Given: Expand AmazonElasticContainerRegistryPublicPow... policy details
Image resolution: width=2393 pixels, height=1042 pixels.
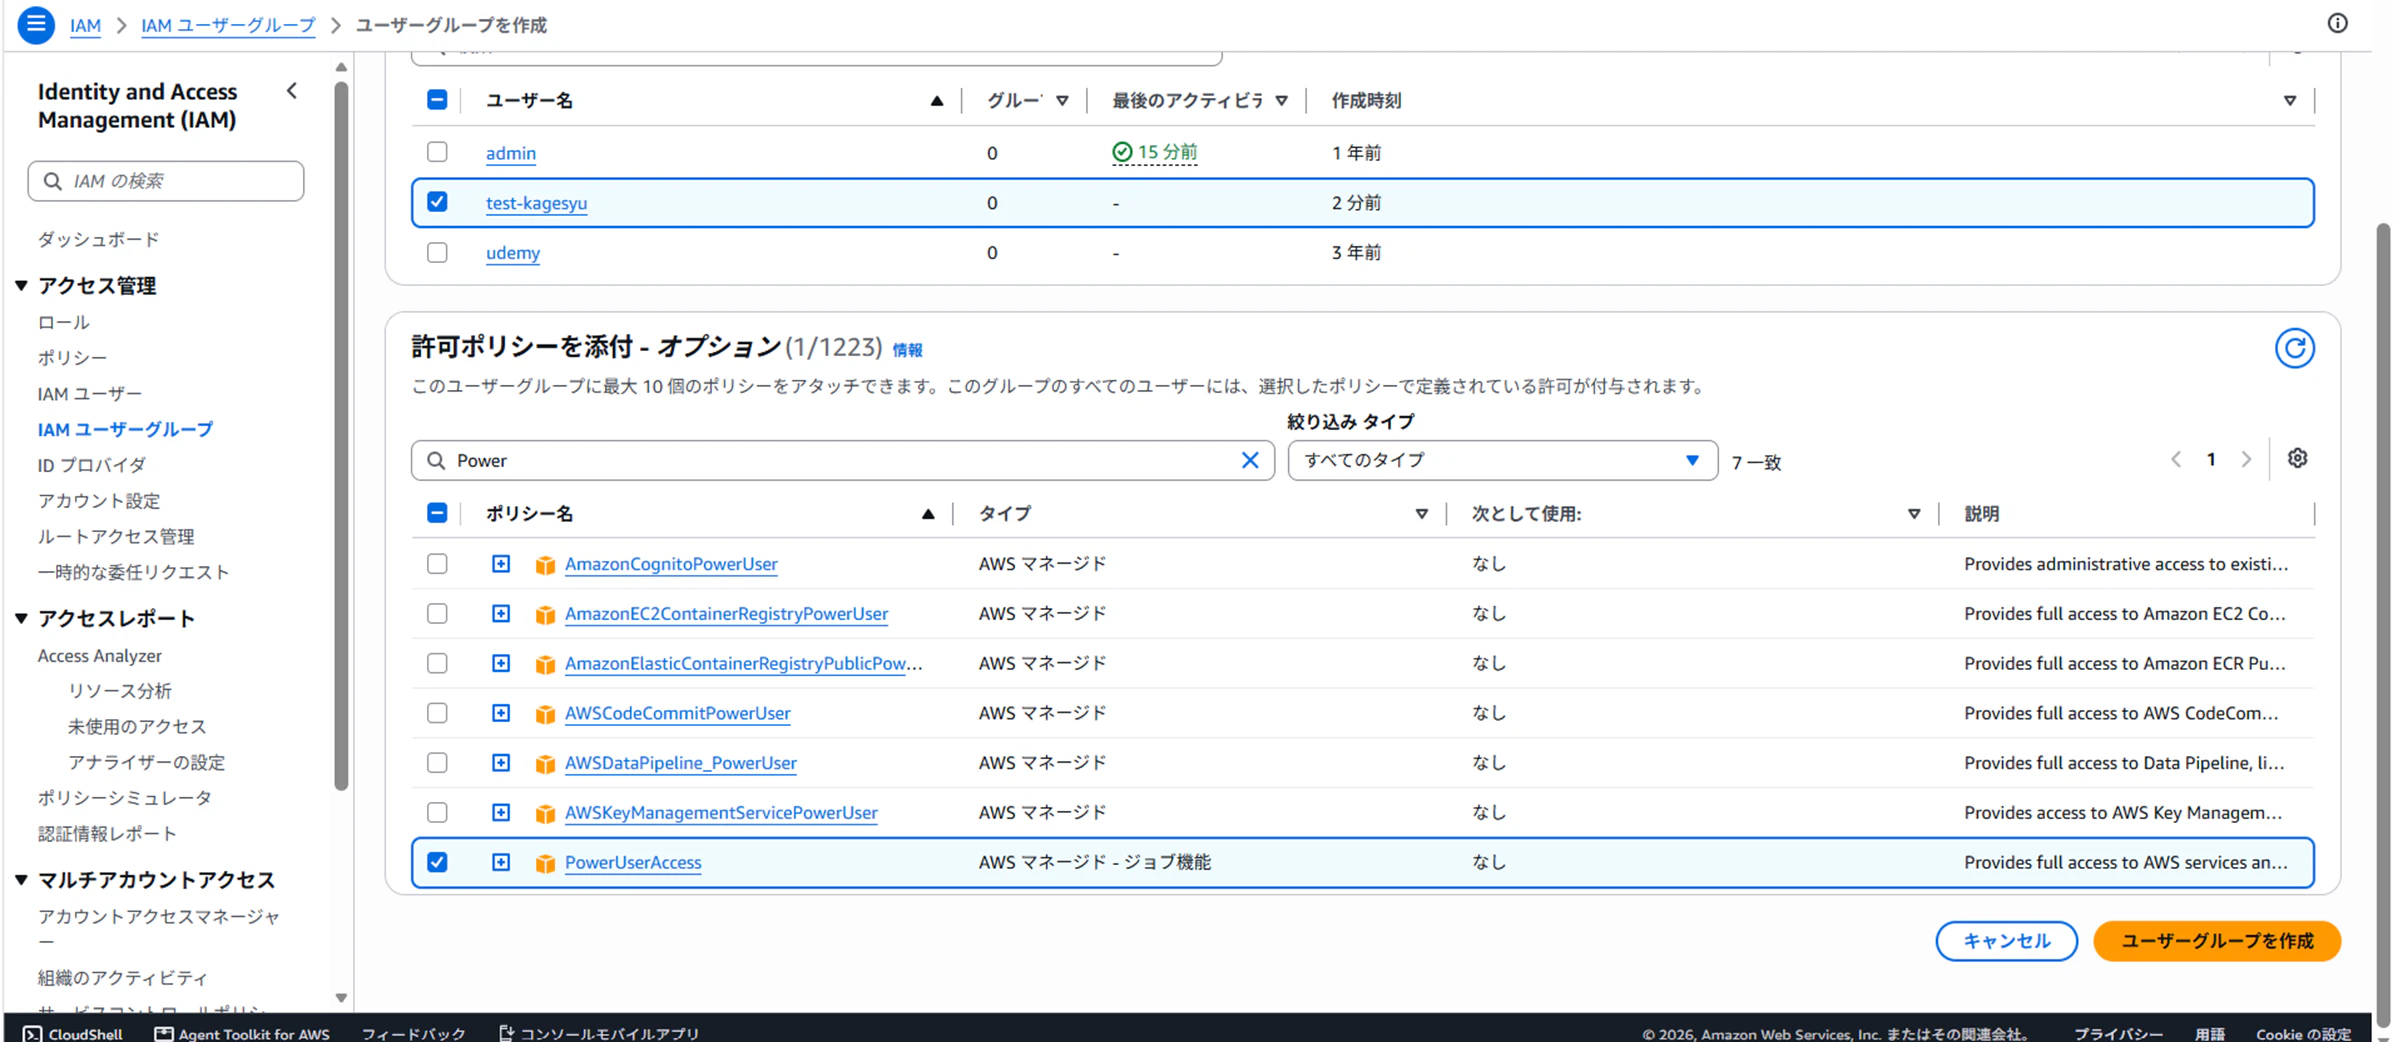Looking at the screenshot, I should click(501, 663).
